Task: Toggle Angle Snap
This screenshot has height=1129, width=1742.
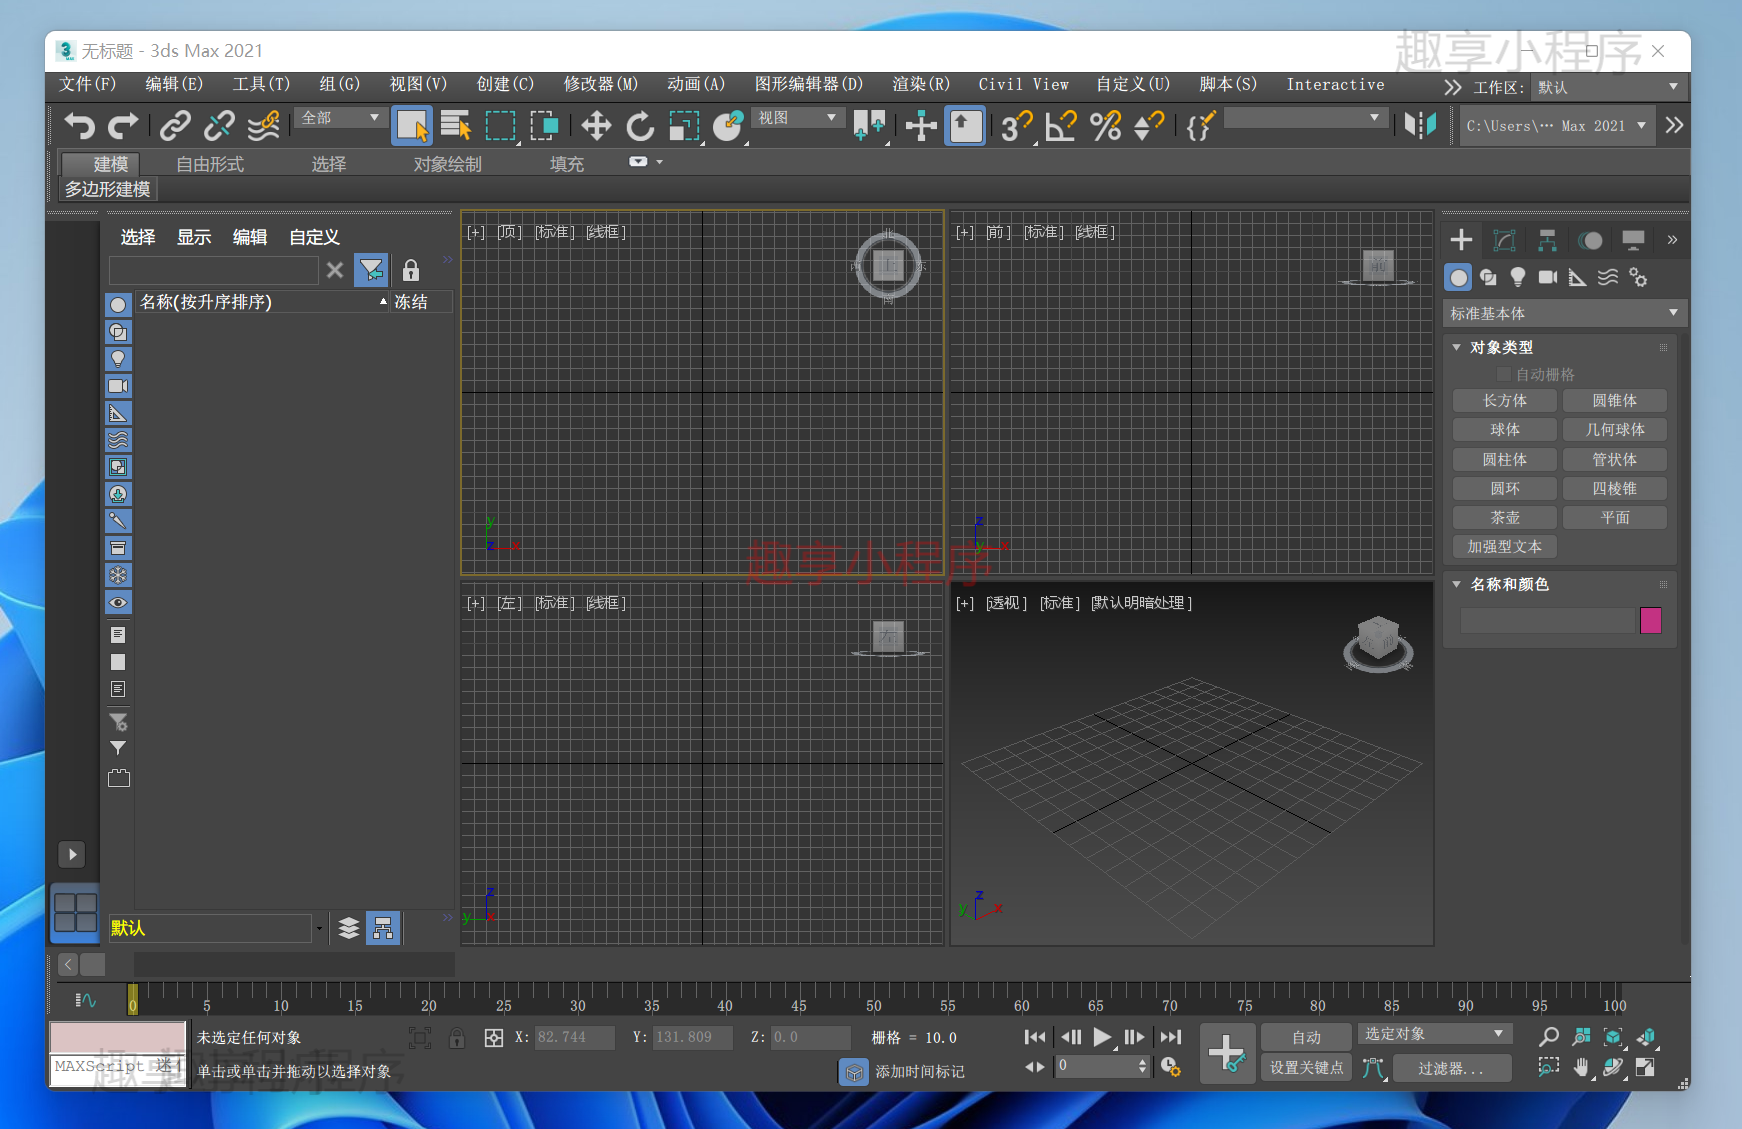Action: click(1061, 126)
